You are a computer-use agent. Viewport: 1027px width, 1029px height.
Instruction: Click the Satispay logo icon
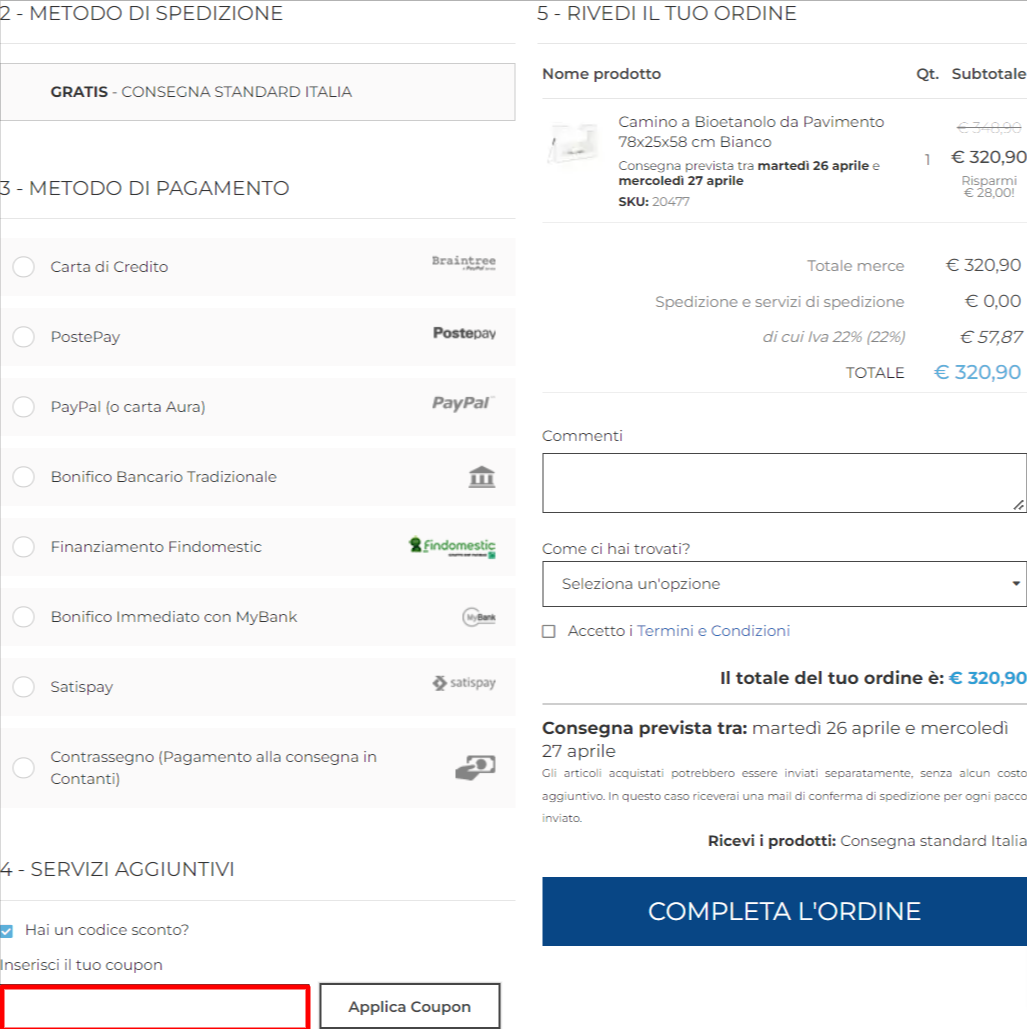pyautogui.click(x=464, y=683)
